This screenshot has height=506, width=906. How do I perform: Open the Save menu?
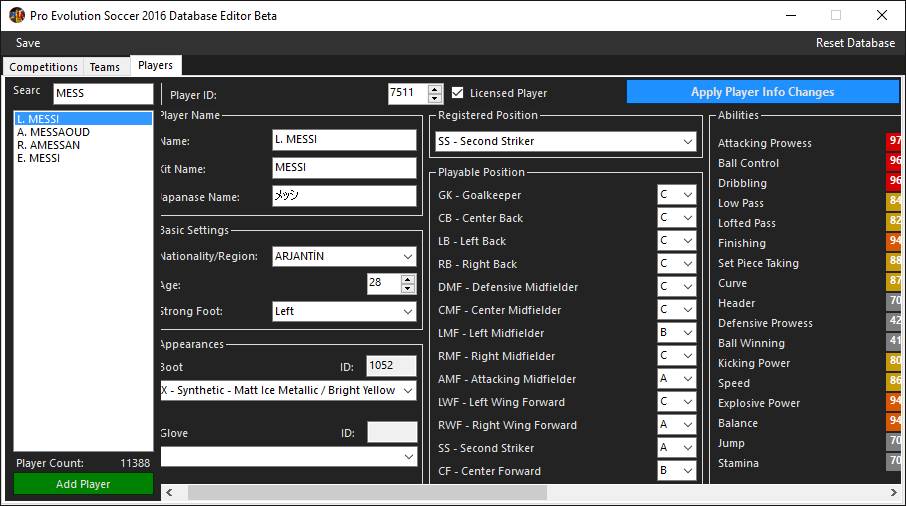(x=28, y=43)
